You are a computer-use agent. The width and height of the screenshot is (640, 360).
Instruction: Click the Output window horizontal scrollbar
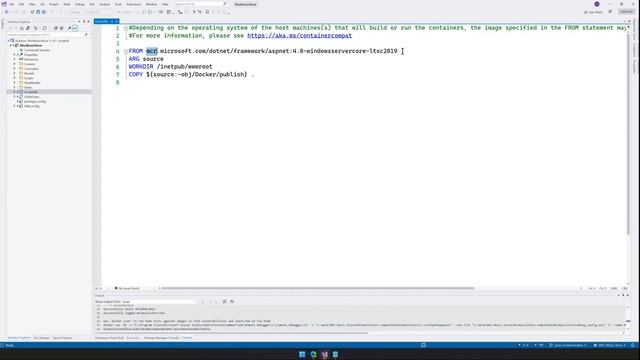233,333
